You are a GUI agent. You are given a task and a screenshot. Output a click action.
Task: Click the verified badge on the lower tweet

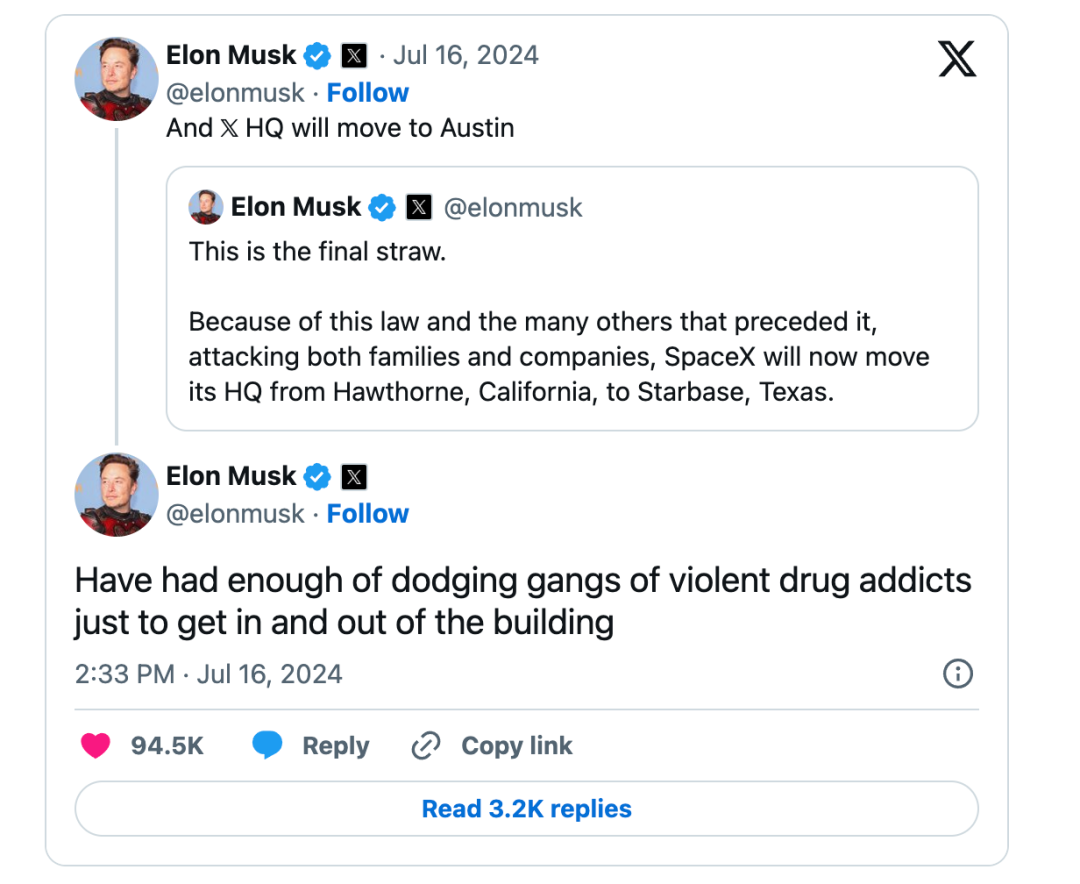point(317,477)
